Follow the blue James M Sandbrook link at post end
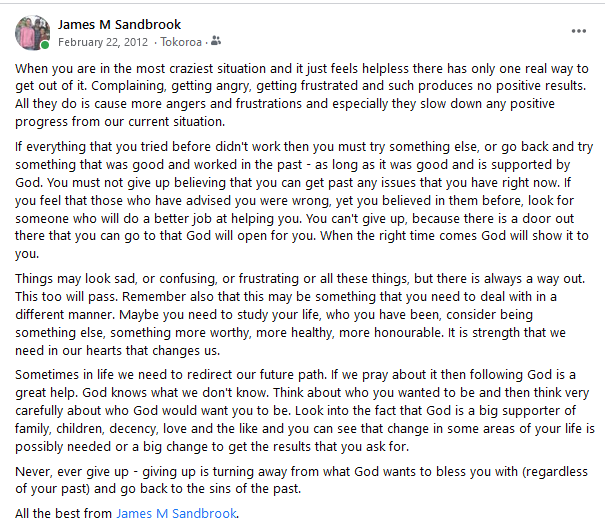The width and height of the screenshot is (605, 526). coord(177,513)
